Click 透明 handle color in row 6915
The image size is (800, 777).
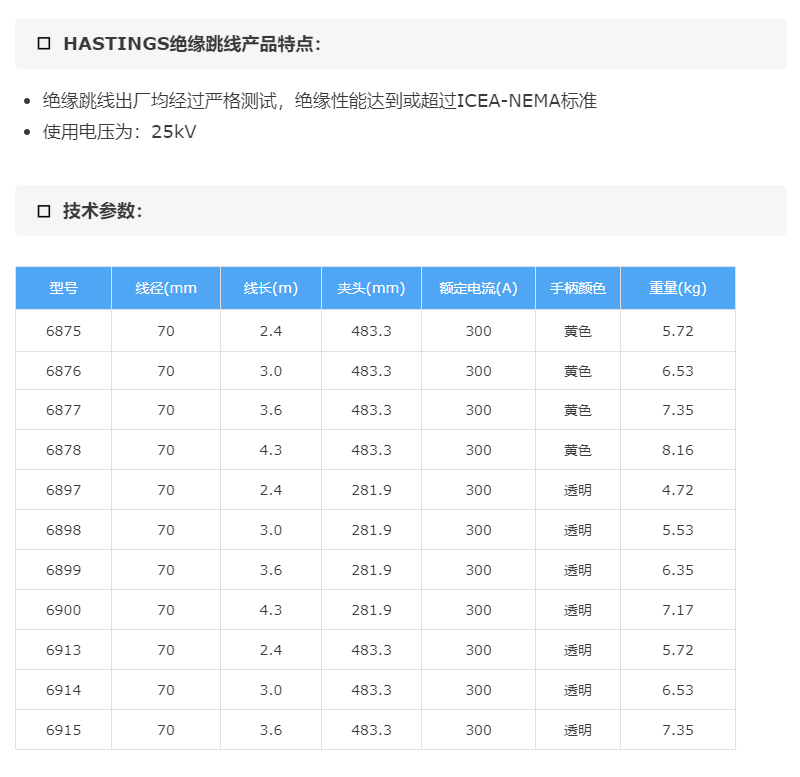click(578, 730)
